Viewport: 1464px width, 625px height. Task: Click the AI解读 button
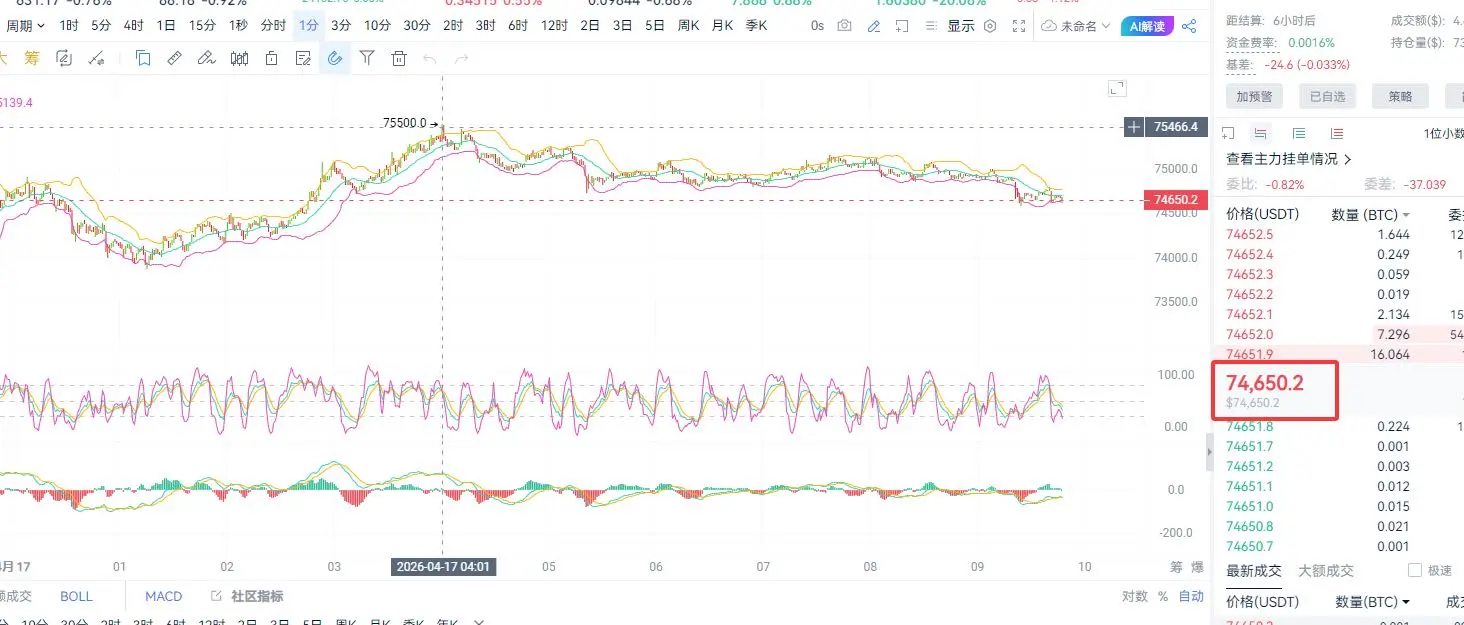tap(1145, 26)
